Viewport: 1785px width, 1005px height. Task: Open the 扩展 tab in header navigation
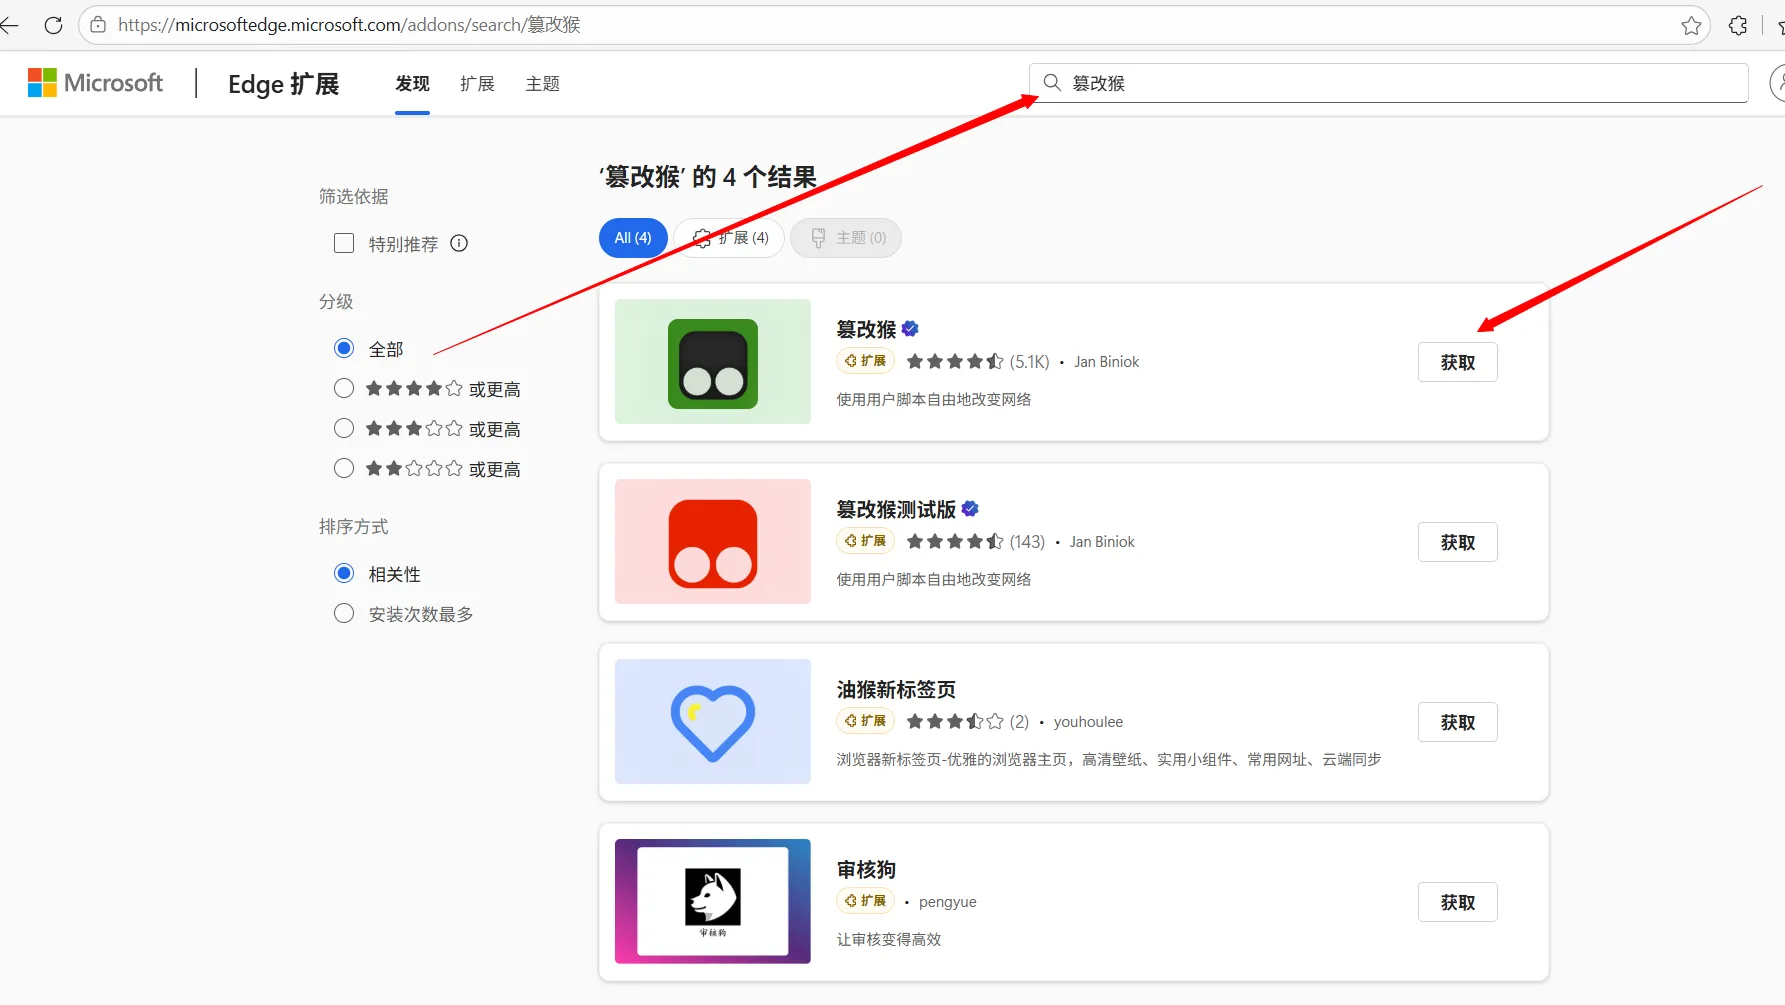click(477, 84)
